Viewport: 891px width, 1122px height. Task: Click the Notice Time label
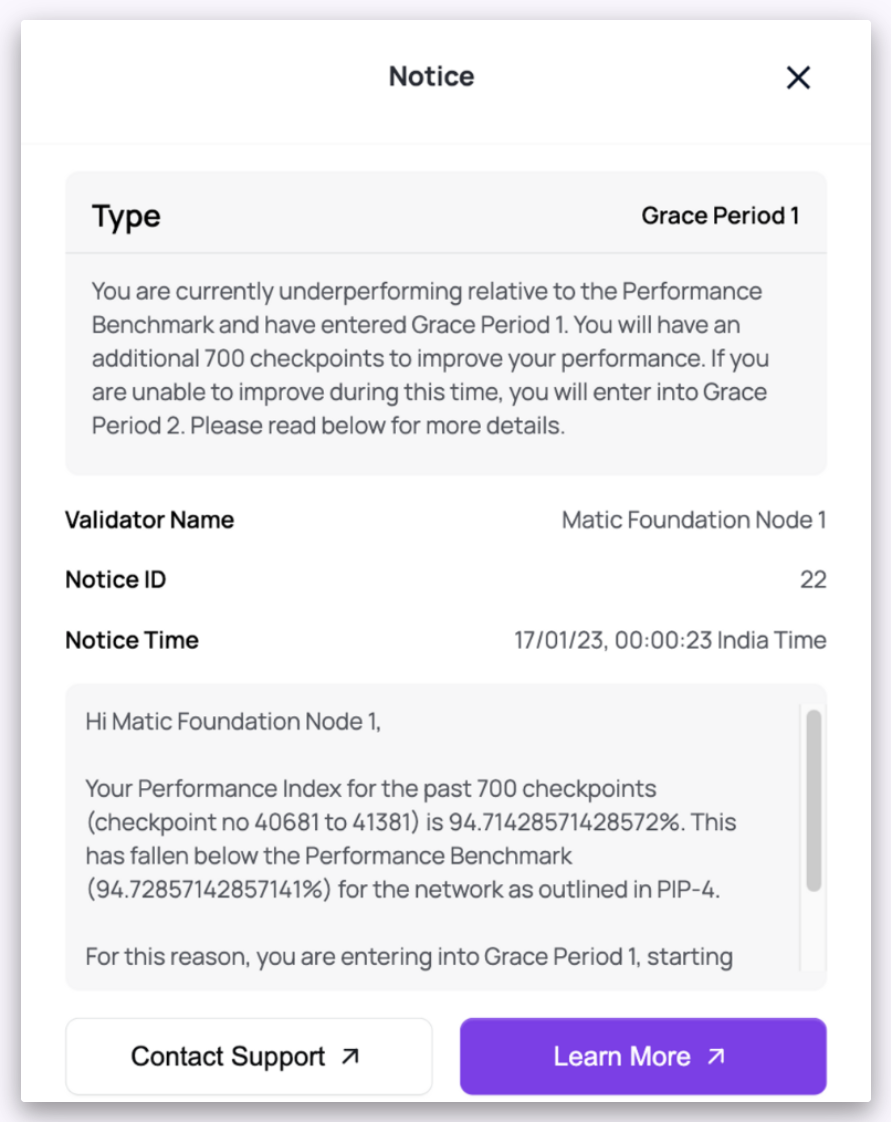click(132, 640)
